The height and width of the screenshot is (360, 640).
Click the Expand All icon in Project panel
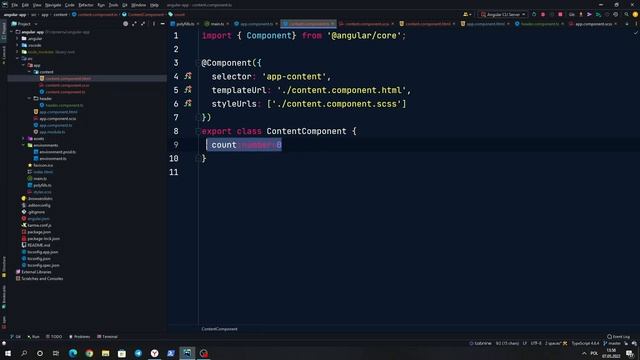tap(134, 24)
